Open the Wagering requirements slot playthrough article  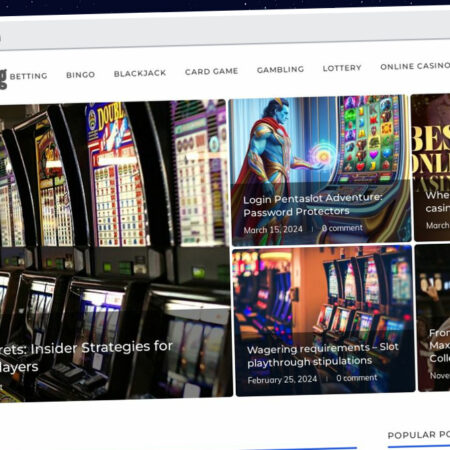pyautogui.click(x=323, y=355)
